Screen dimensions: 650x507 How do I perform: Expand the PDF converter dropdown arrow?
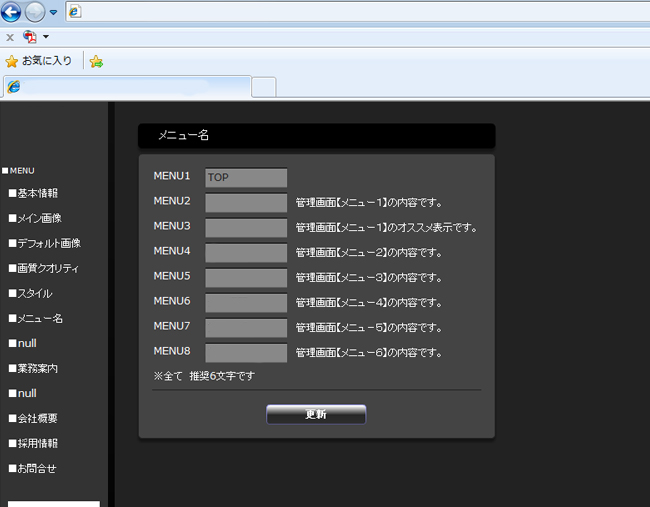[46, 37]
